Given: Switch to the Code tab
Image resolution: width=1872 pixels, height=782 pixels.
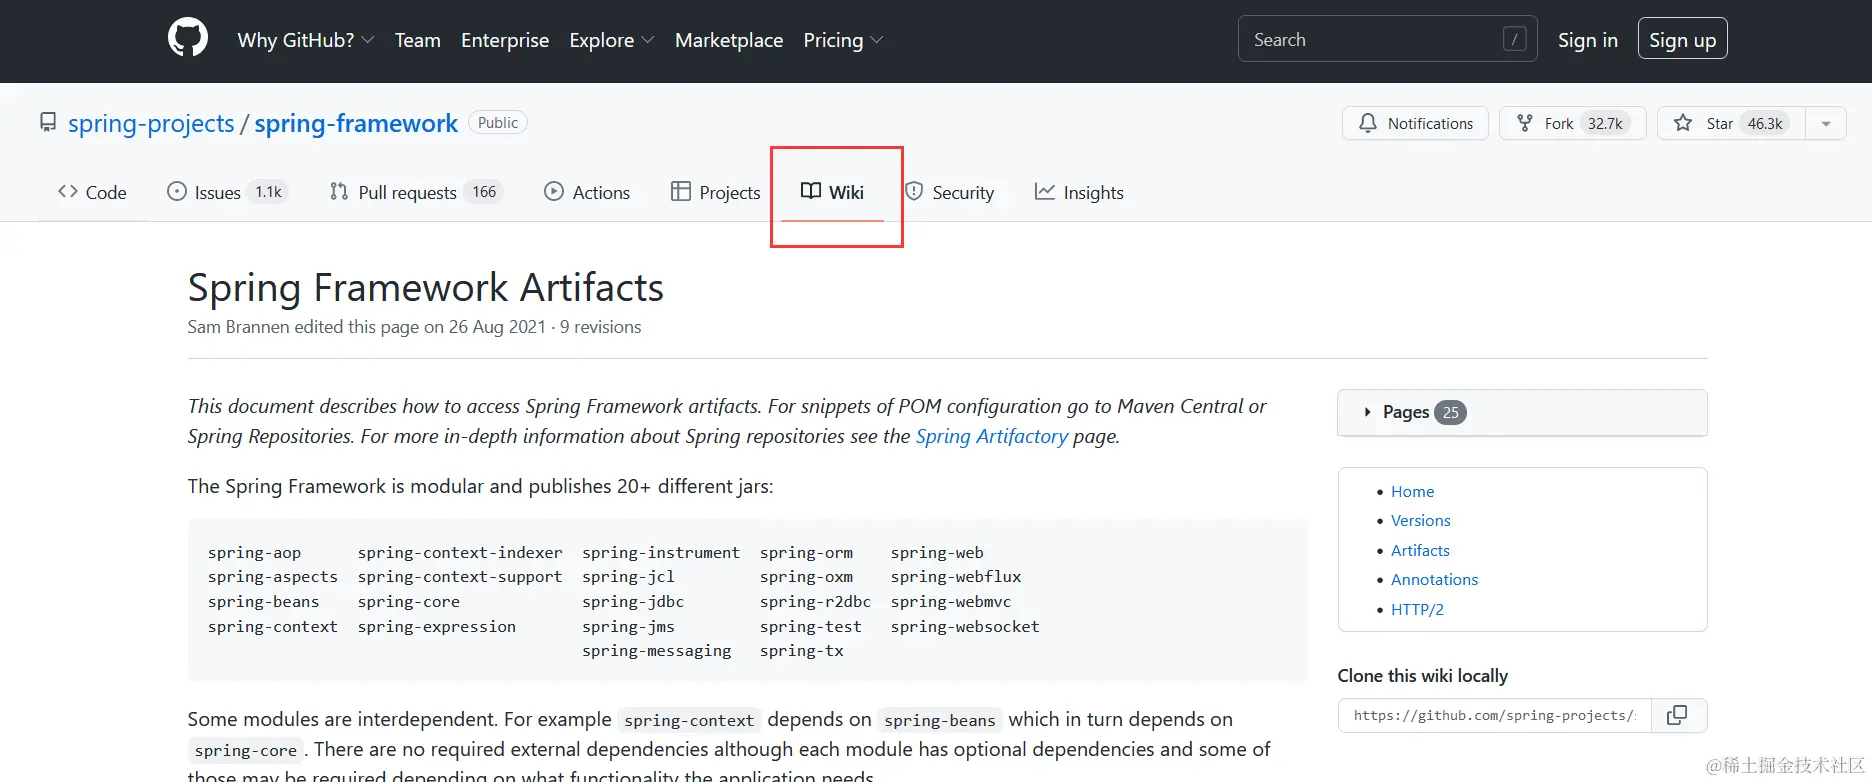Looking at the screenshot, I should [x=92, y=192].
